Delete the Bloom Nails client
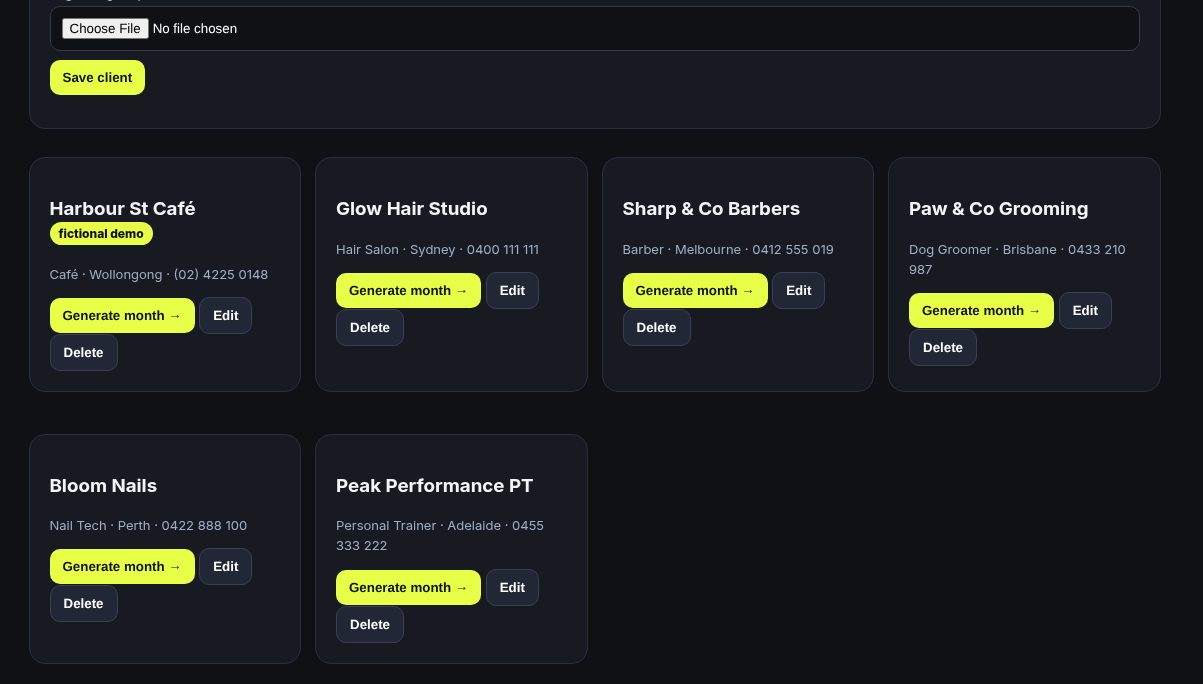1203x684 pixels. click(x=84, y=604)
